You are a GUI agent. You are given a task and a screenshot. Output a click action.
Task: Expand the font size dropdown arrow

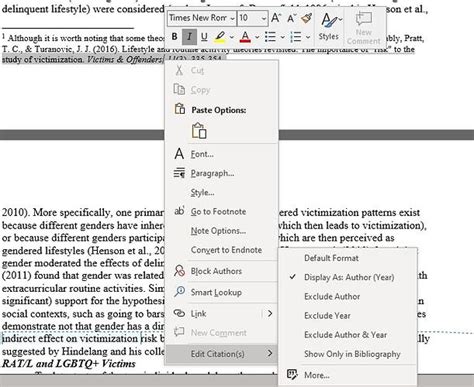pos(264,18)
